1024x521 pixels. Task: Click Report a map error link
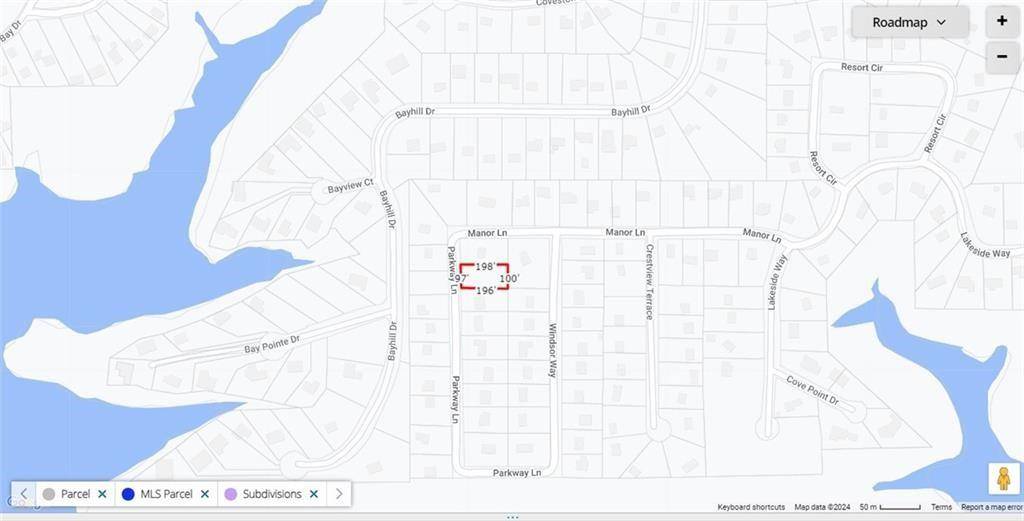coord(991,507)
